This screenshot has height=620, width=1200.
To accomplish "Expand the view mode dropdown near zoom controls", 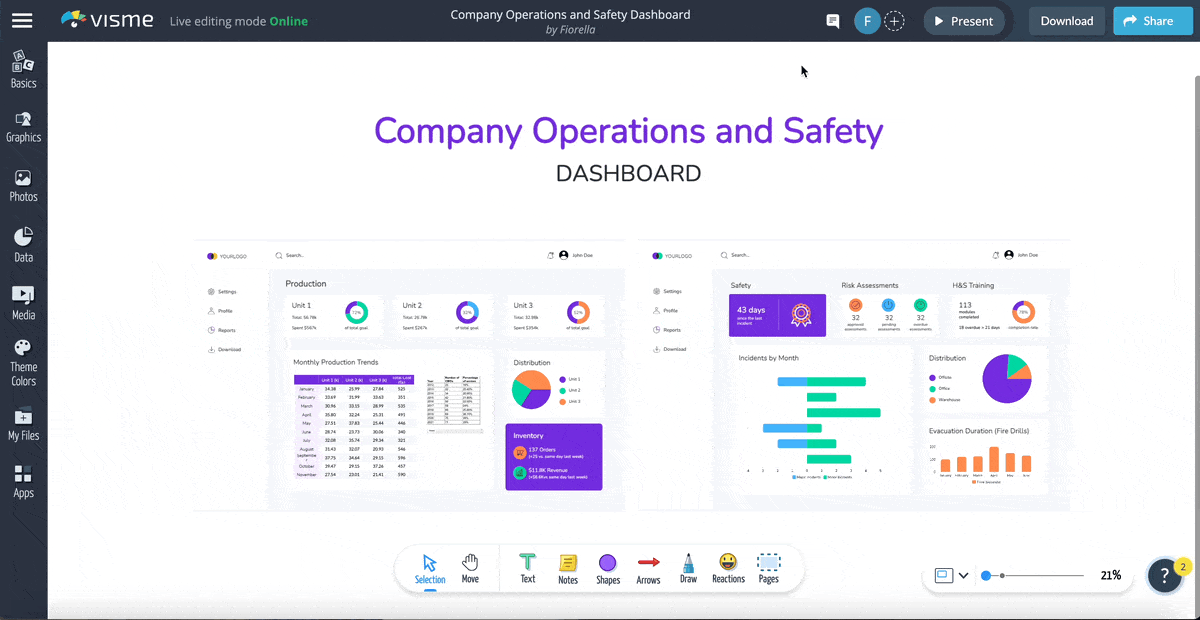I will (963, 575).
